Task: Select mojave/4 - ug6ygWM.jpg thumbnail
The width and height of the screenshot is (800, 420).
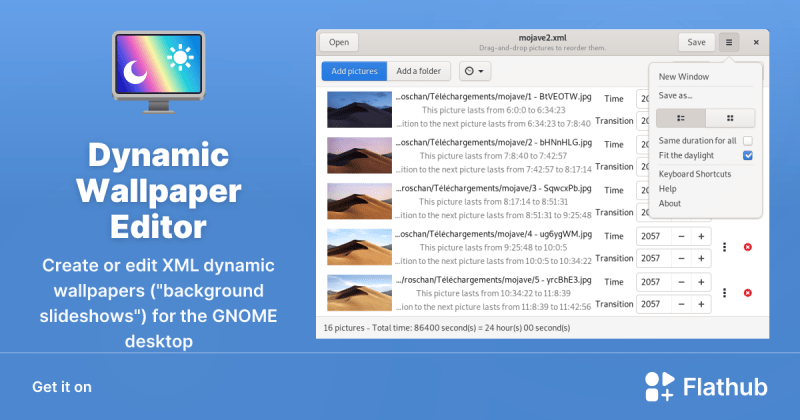Action: (x=359, y=247)
